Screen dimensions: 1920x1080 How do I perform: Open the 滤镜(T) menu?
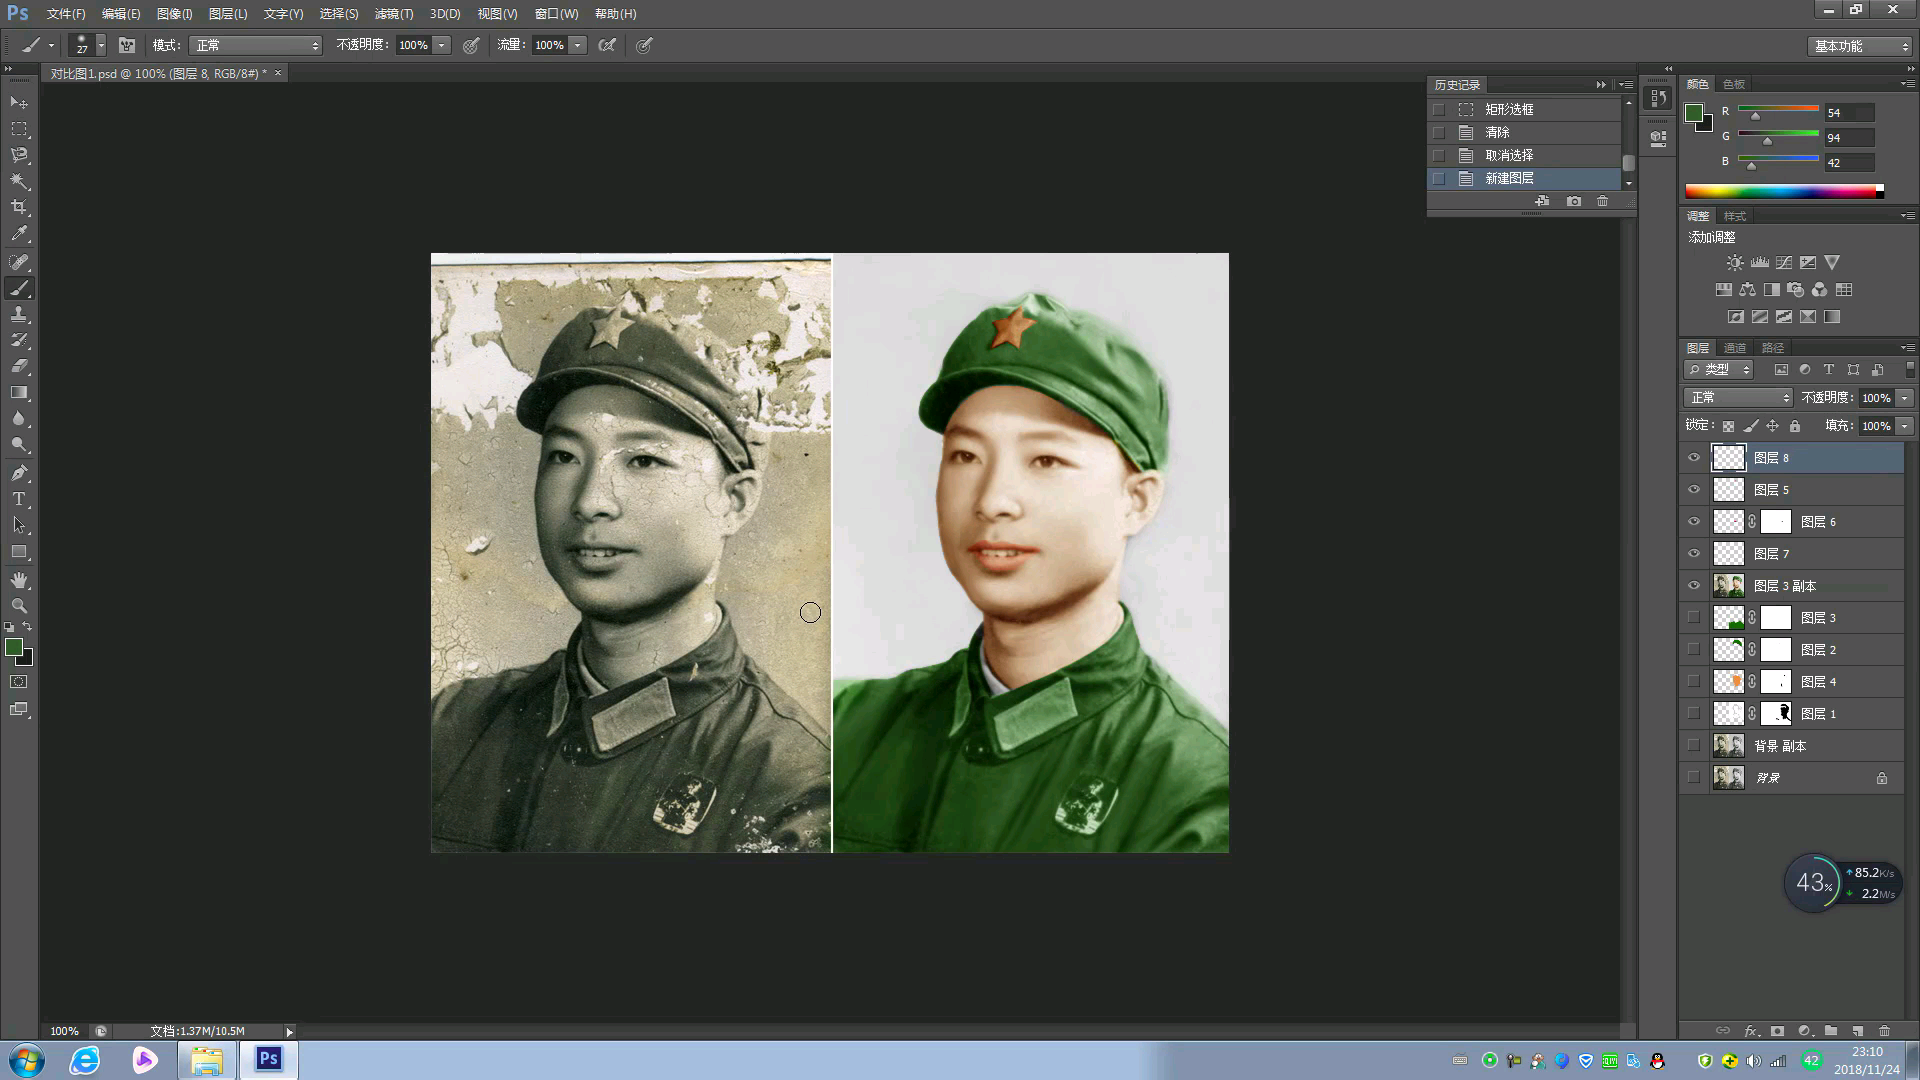[393, 14]
